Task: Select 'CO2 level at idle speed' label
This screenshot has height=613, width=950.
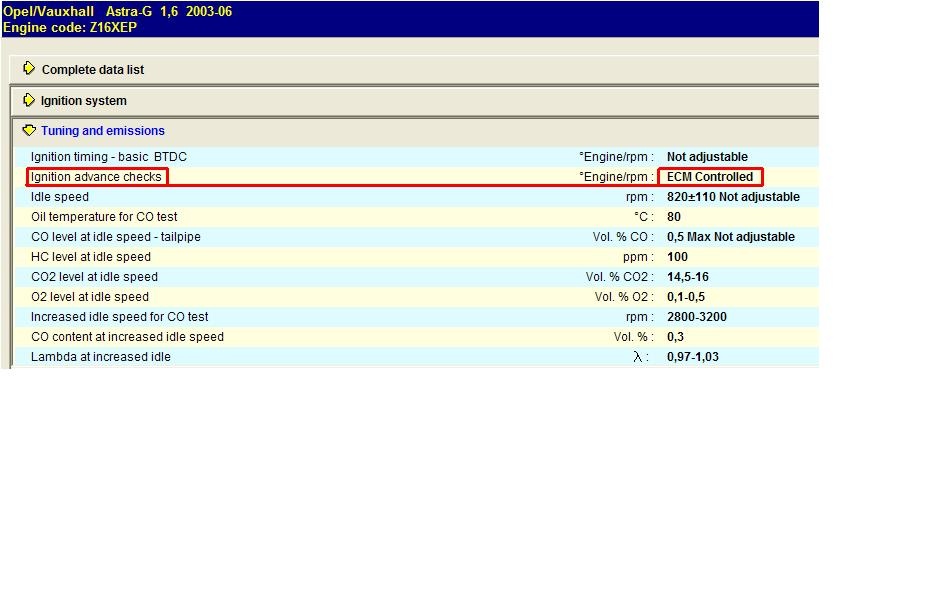Action: 95,277
